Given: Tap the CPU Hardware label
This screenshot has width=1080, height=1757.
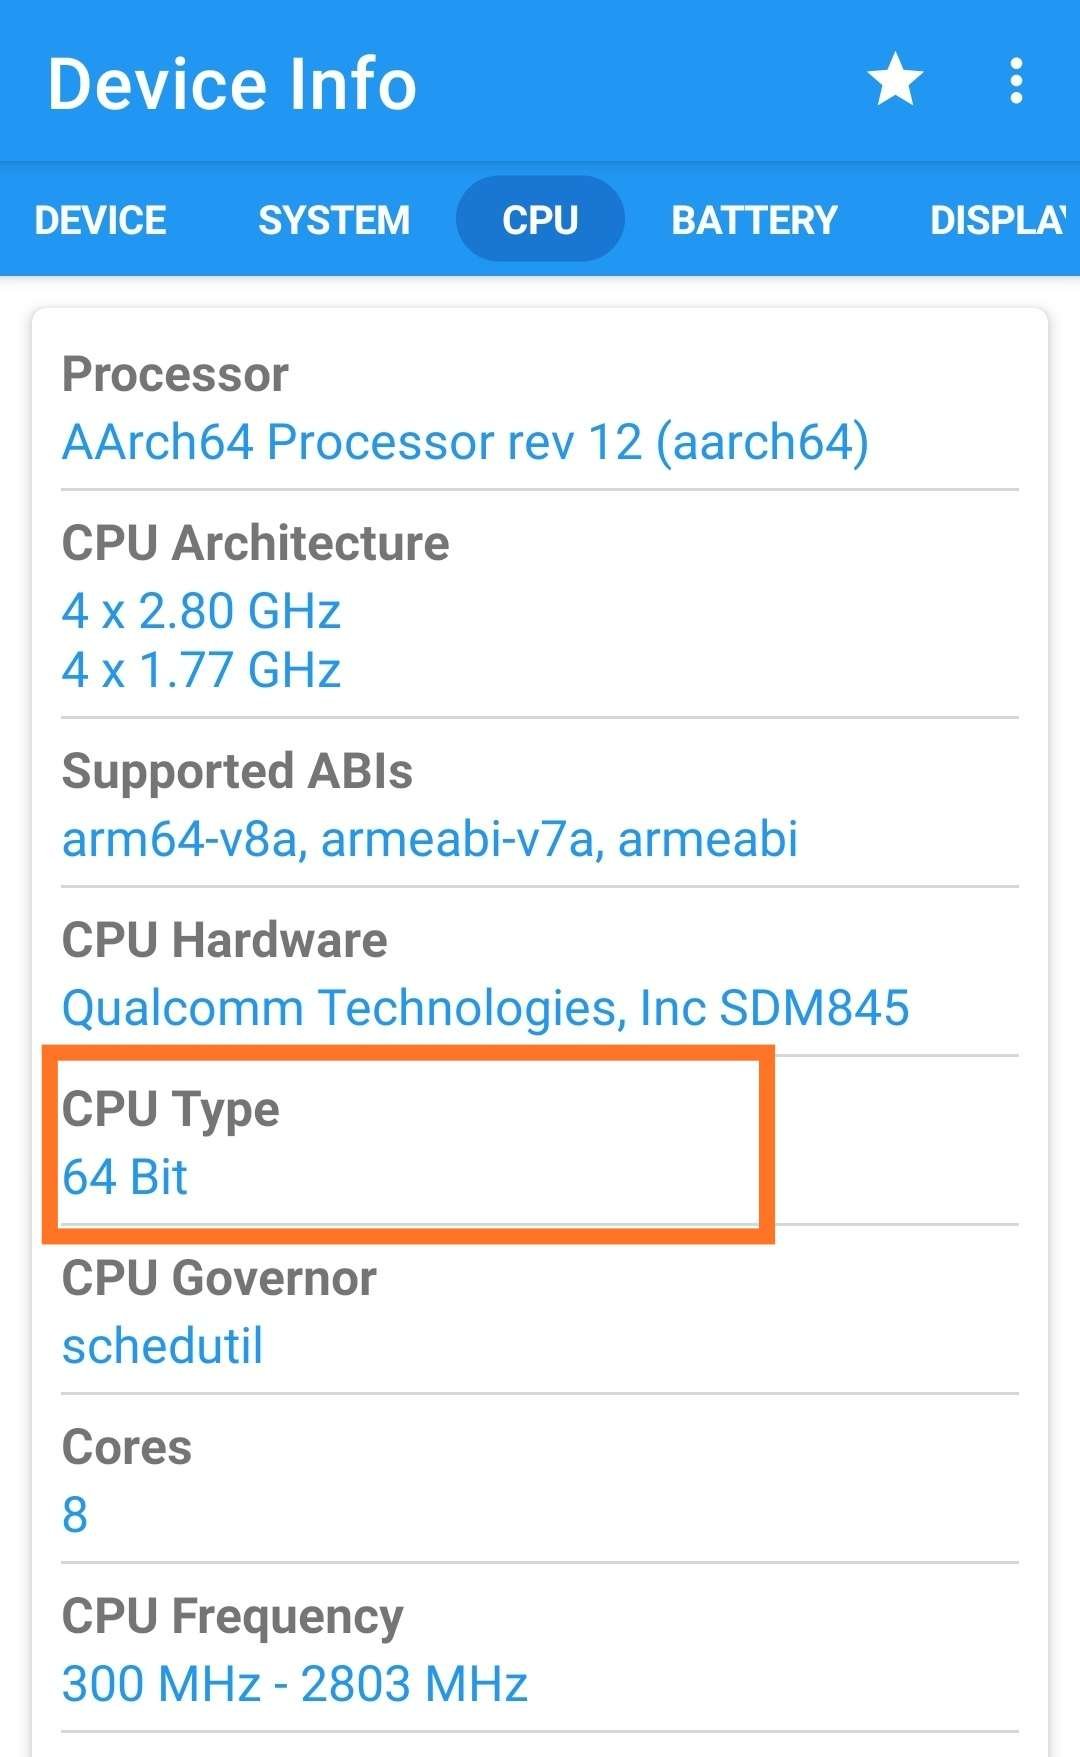Looking at the screenshot, I should click(x=225, y=940).
